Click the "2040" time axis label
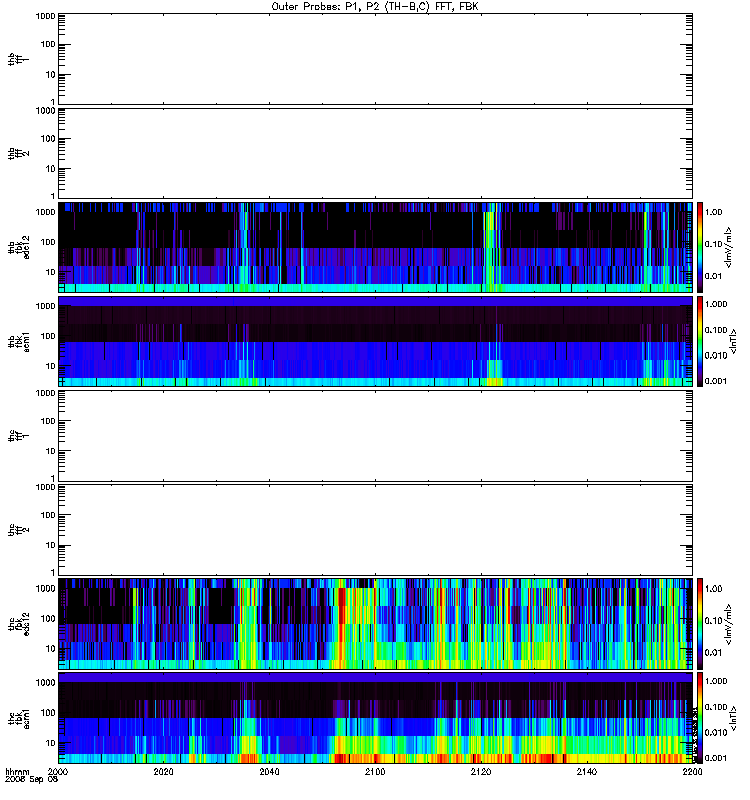Image resolution: width=750 pixels, height=800 pixels. tap(269, 771)
